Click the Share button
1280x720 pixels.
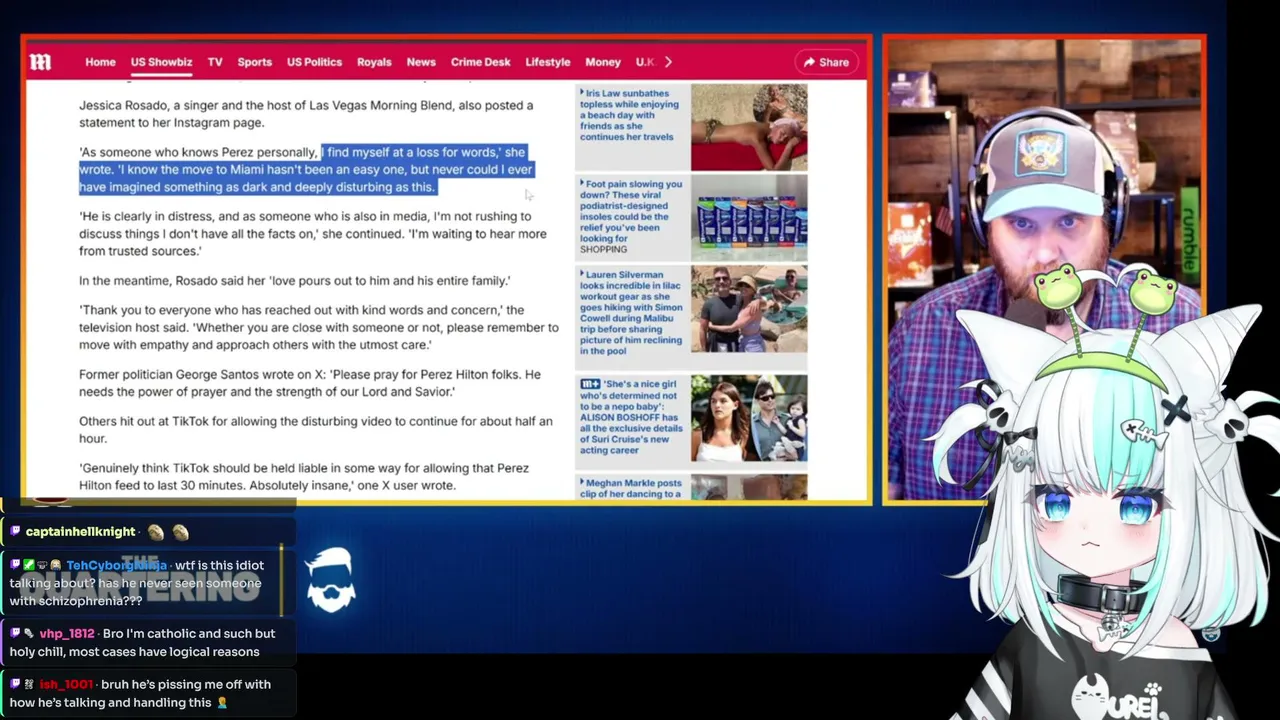click(826, 62)
